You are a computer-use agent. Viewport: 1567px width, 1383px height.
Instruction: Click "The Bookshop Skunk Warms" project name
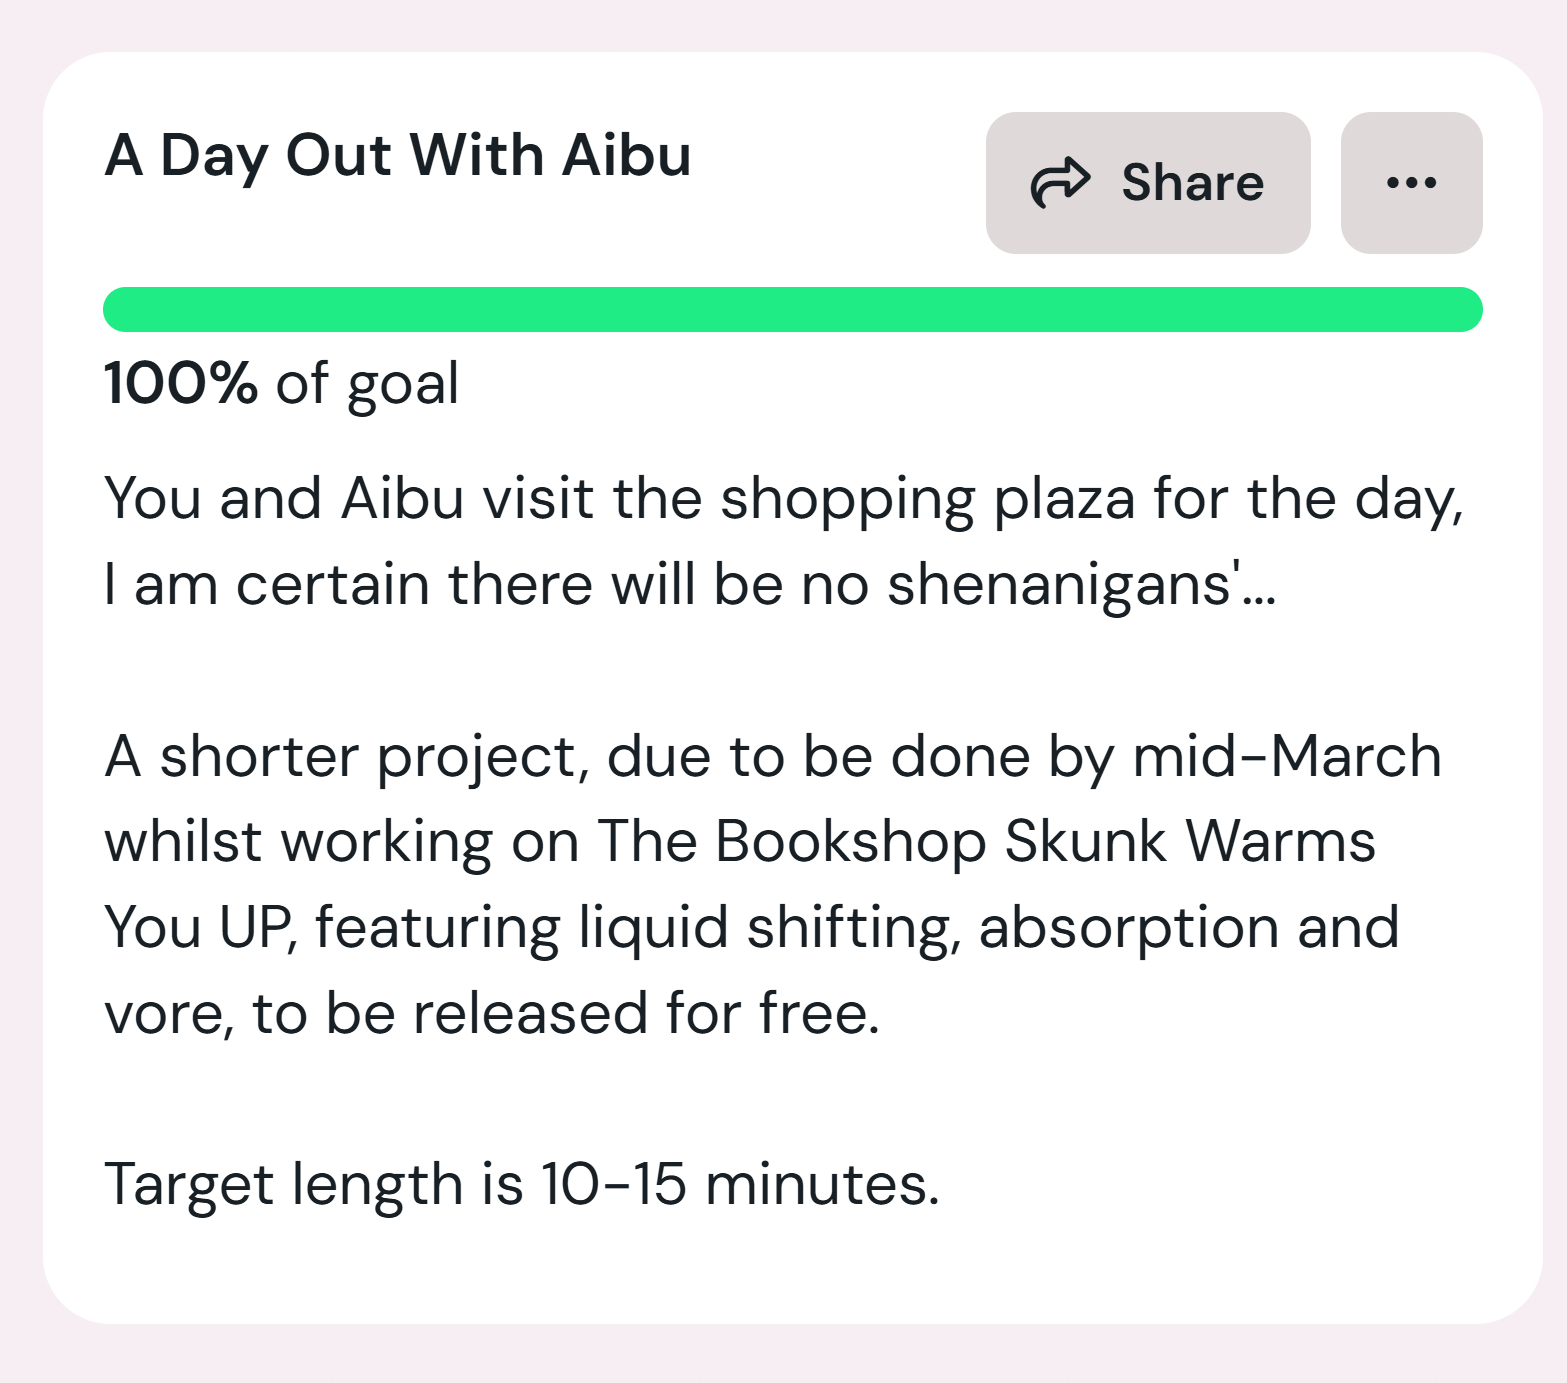(x=985, y=841)
